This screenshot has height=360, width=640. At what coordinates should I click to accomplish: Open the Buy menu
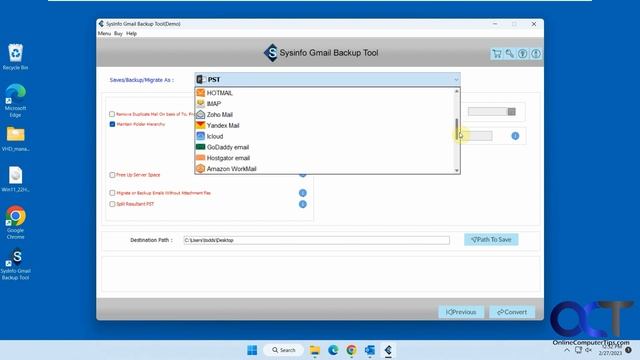tap(118, 33)
